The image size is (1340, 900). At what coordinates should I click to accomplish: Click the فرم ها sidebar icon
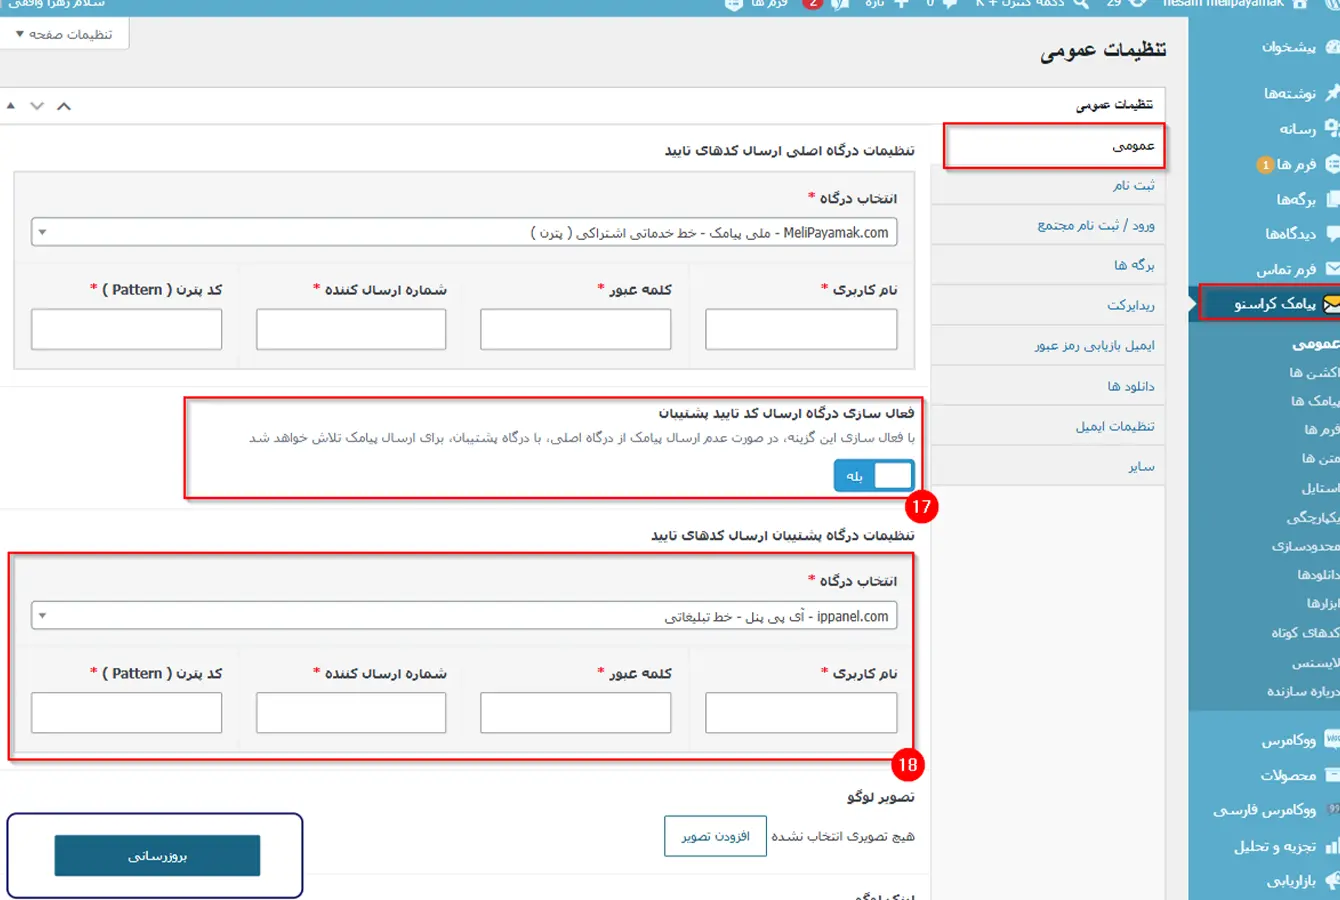tap(1332, 164)
